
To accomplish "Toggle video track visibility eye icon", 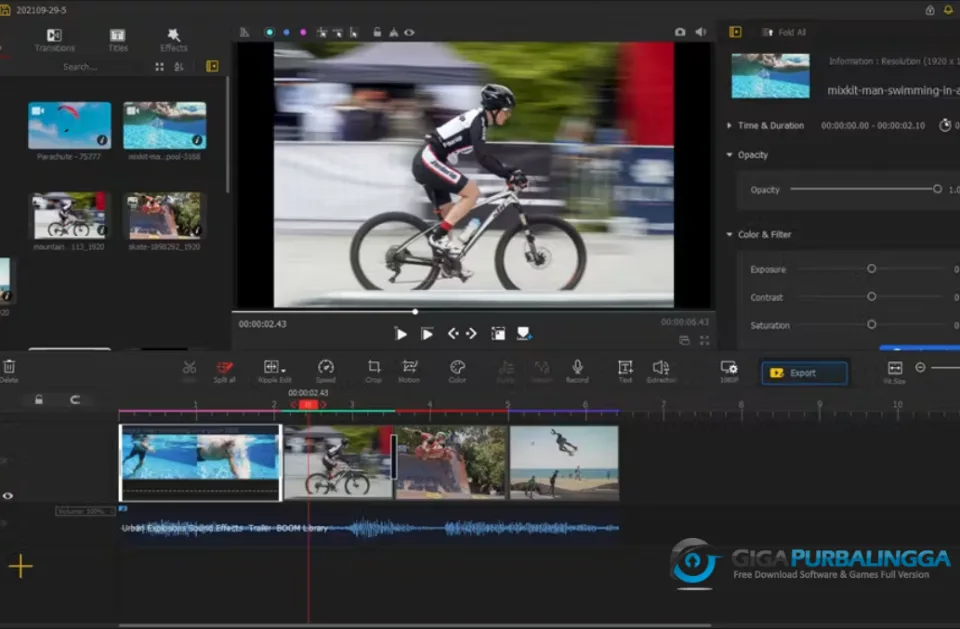I will [8, 496].
